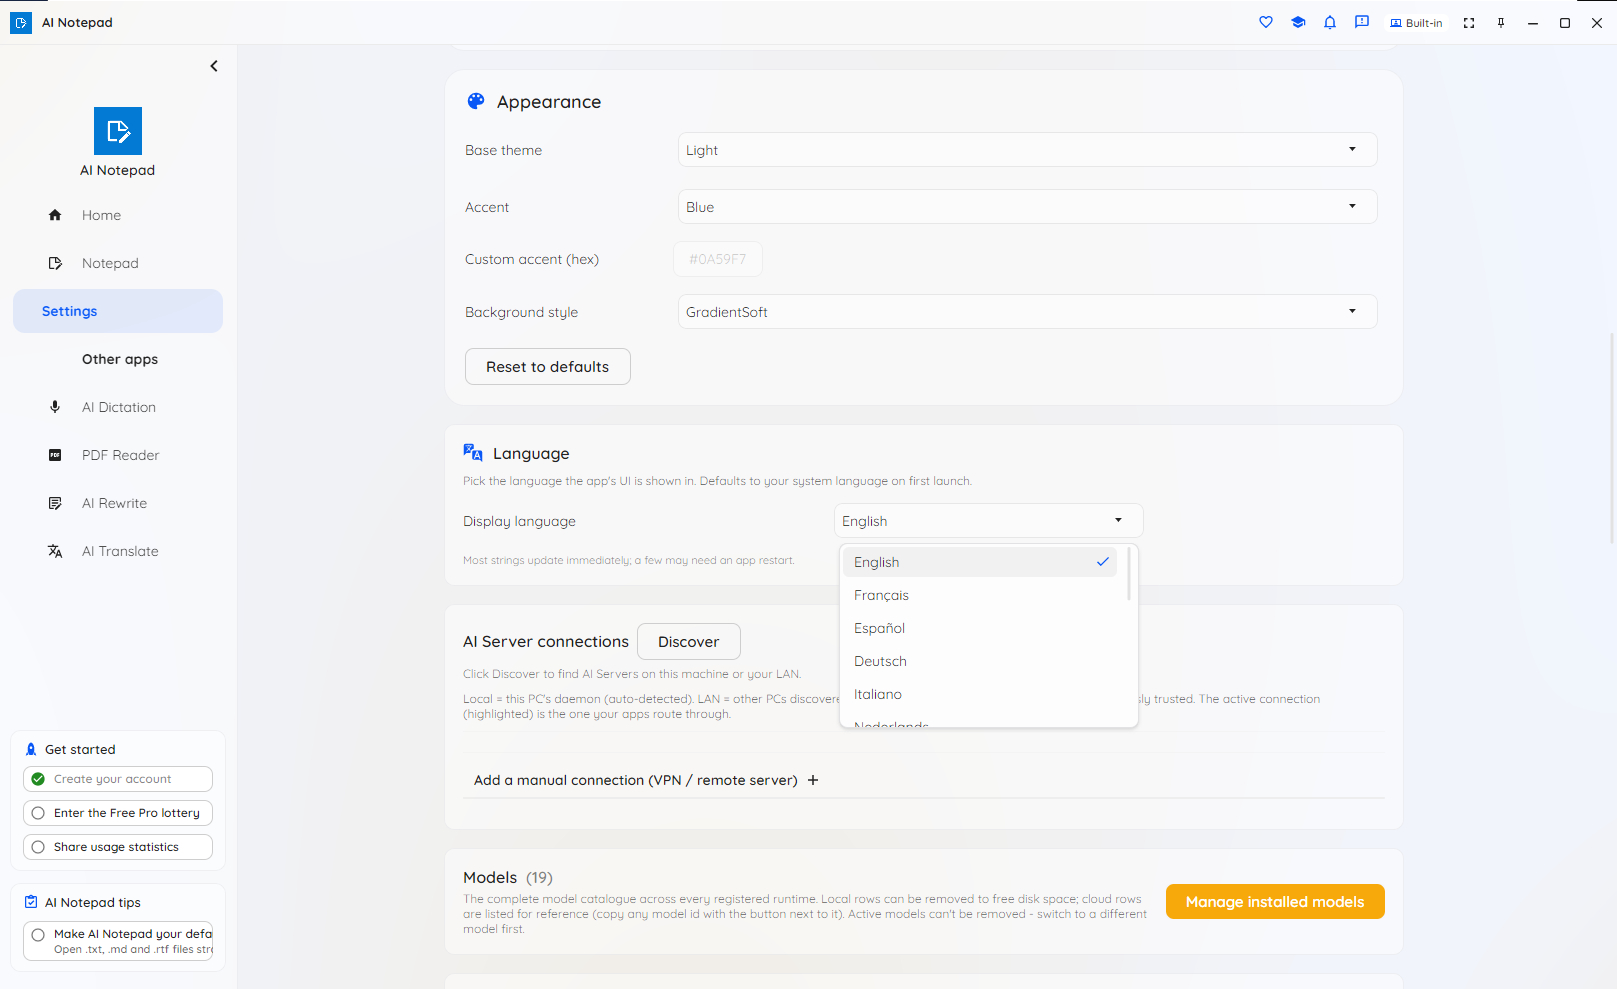1617x989 pixels.
Task: Click the AI Server connections heading
Action: pyautogui.click(x=546, y=642)
